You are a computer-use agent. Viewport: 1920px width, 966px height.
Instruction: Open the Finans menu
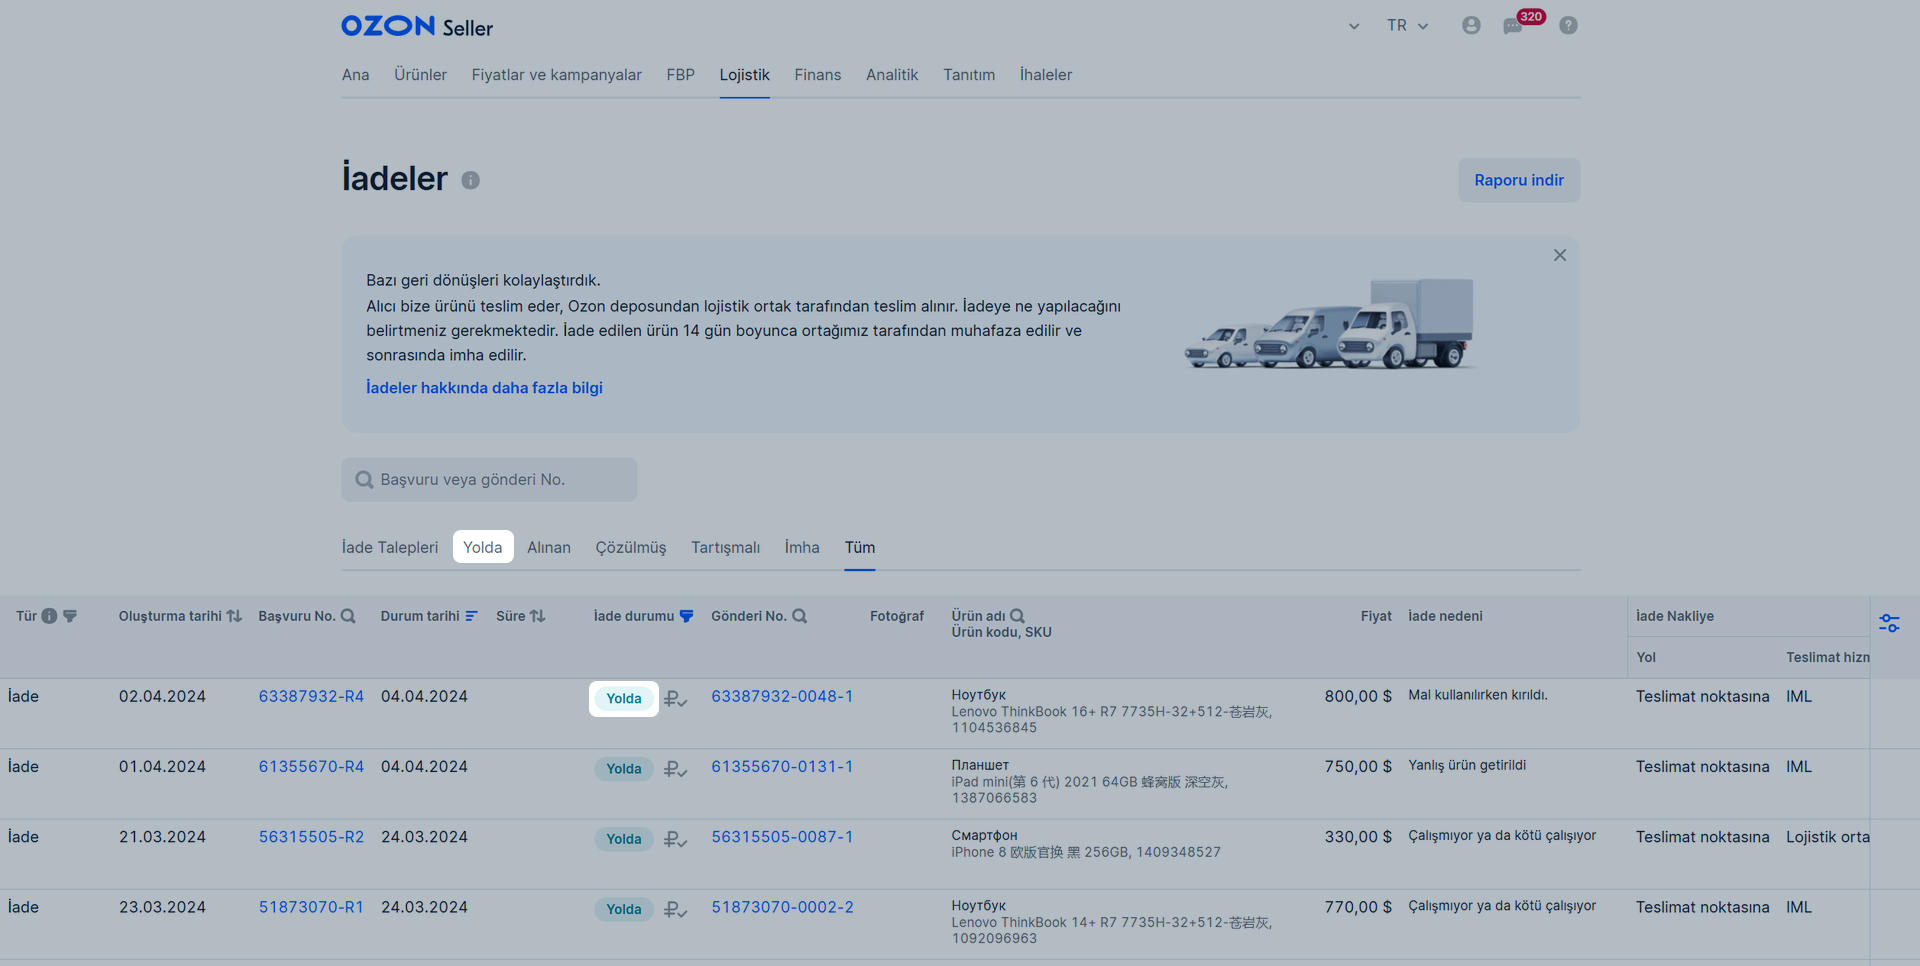[817, 75]
